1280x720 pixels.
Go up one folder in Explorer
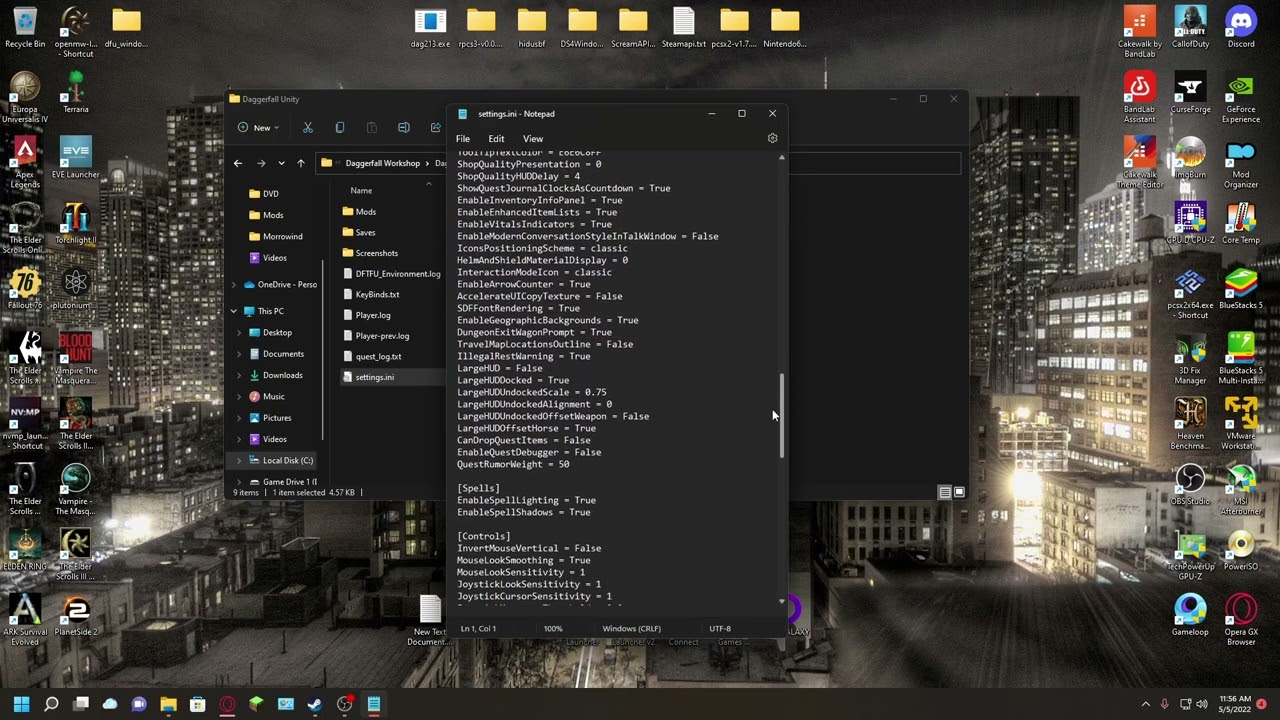300,163
